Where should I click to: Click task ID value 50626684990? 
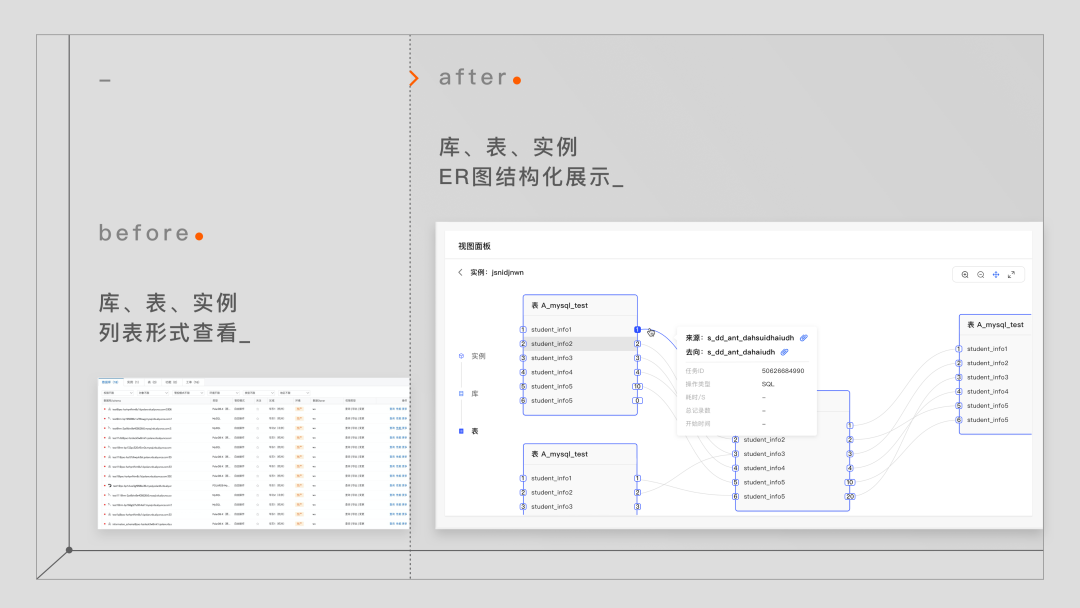pyautogui.click(x=782, y=371)
